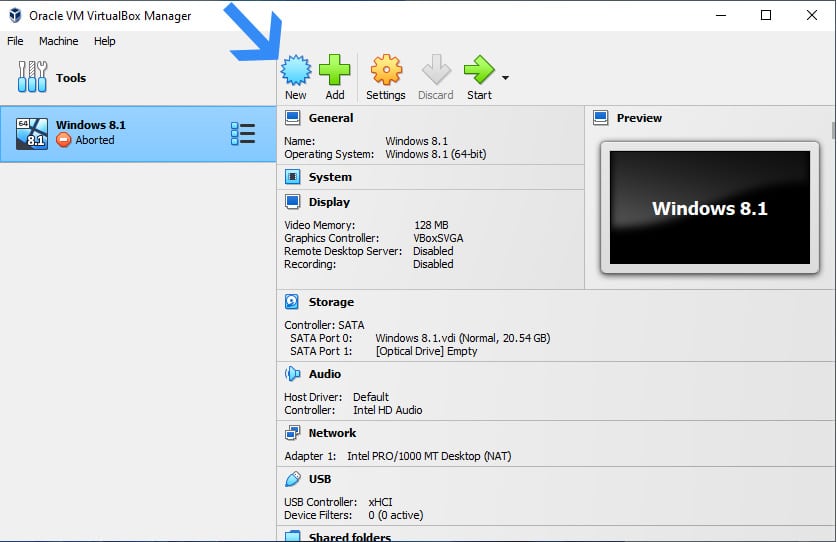Click the Preview panel heading
This screenshot has height=542, width=837.
pyautogui.click(x=639, y=118)
